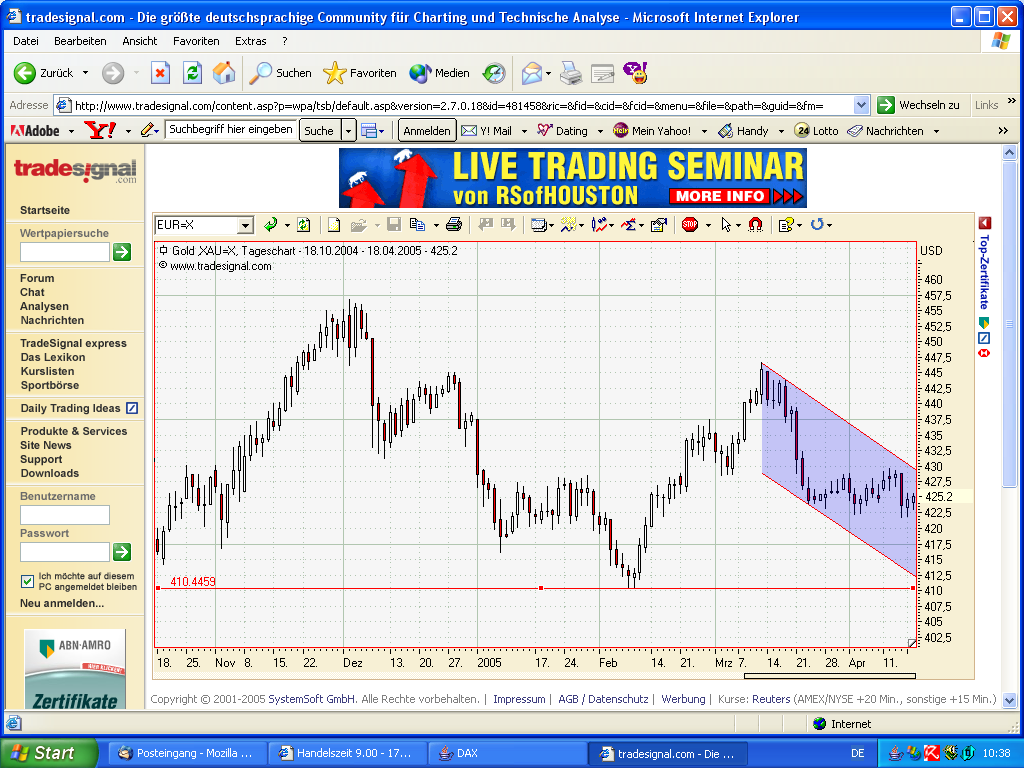Image resolution: width=1024 pixels, height=768 pixels.
Task: Click the Passwort input field
Action: [x=65, y=552]
